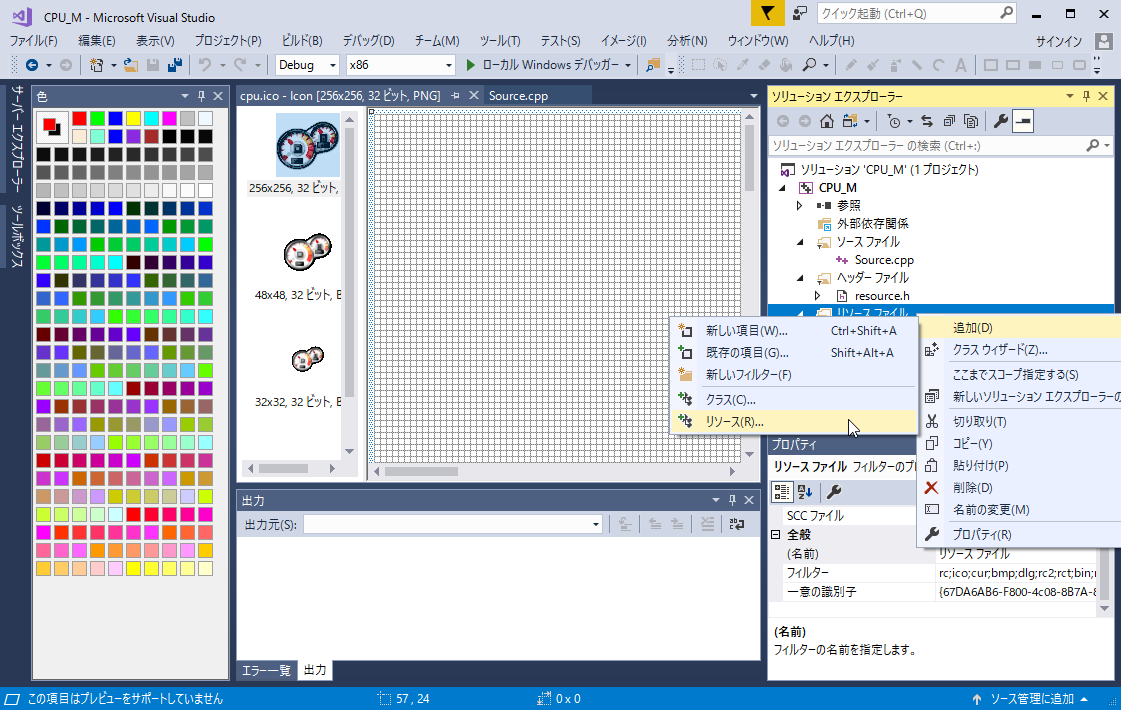The image size is (1121, 710).
Task: Close the Color palette panel
Action: (218, 96)
